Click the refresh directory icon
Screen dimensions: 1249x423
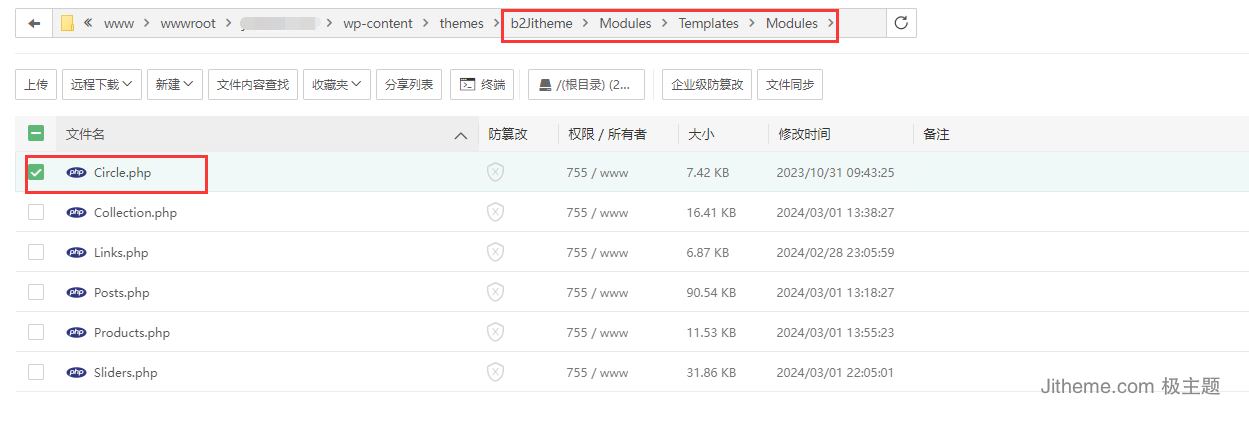[901, 24]
